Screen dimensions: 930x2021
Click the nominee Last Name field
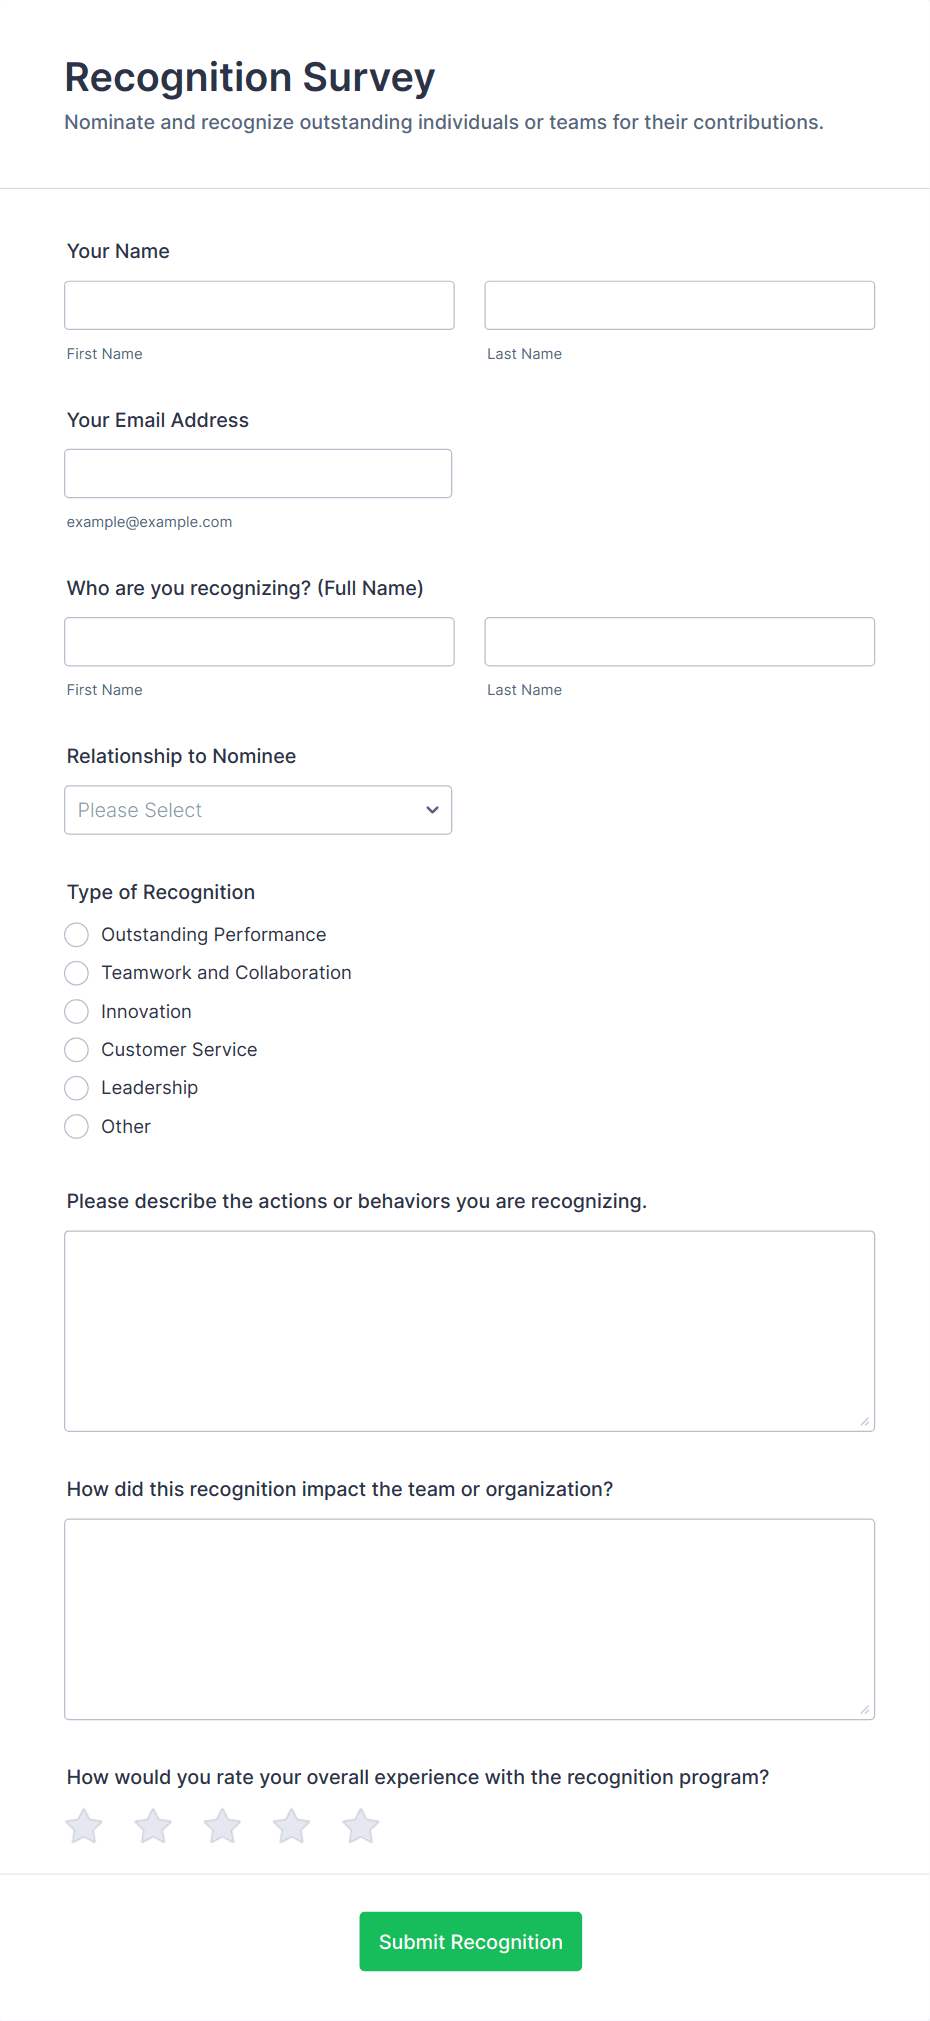point(679,641)
